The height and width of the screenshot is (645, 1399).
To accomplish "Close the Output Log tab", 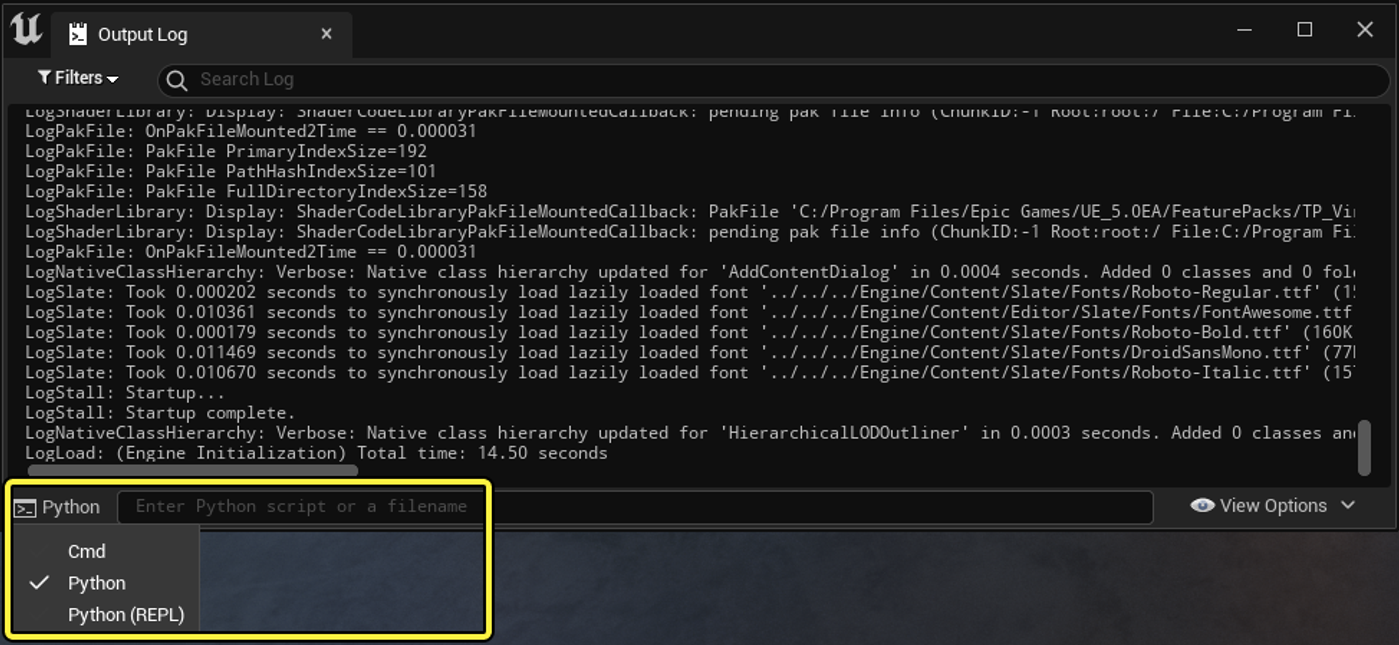I will 326,33.
